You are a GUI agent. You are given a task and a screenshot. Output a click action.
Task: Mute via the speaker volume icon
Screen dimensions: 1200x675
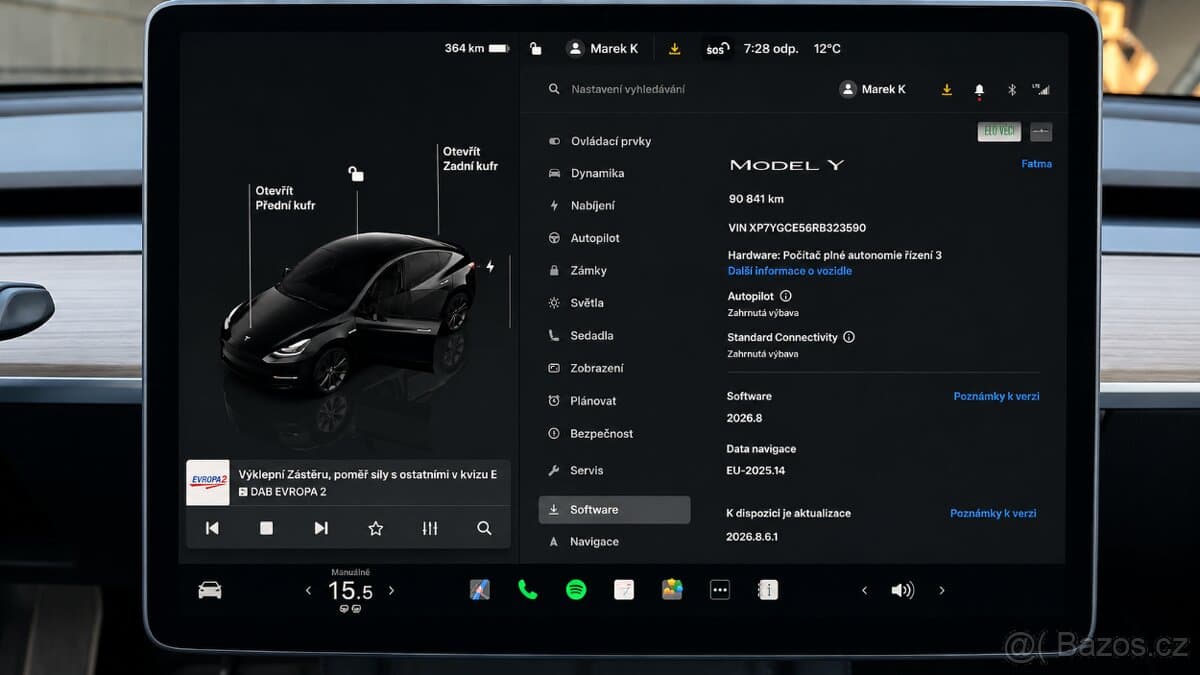[x=902, y=590]
